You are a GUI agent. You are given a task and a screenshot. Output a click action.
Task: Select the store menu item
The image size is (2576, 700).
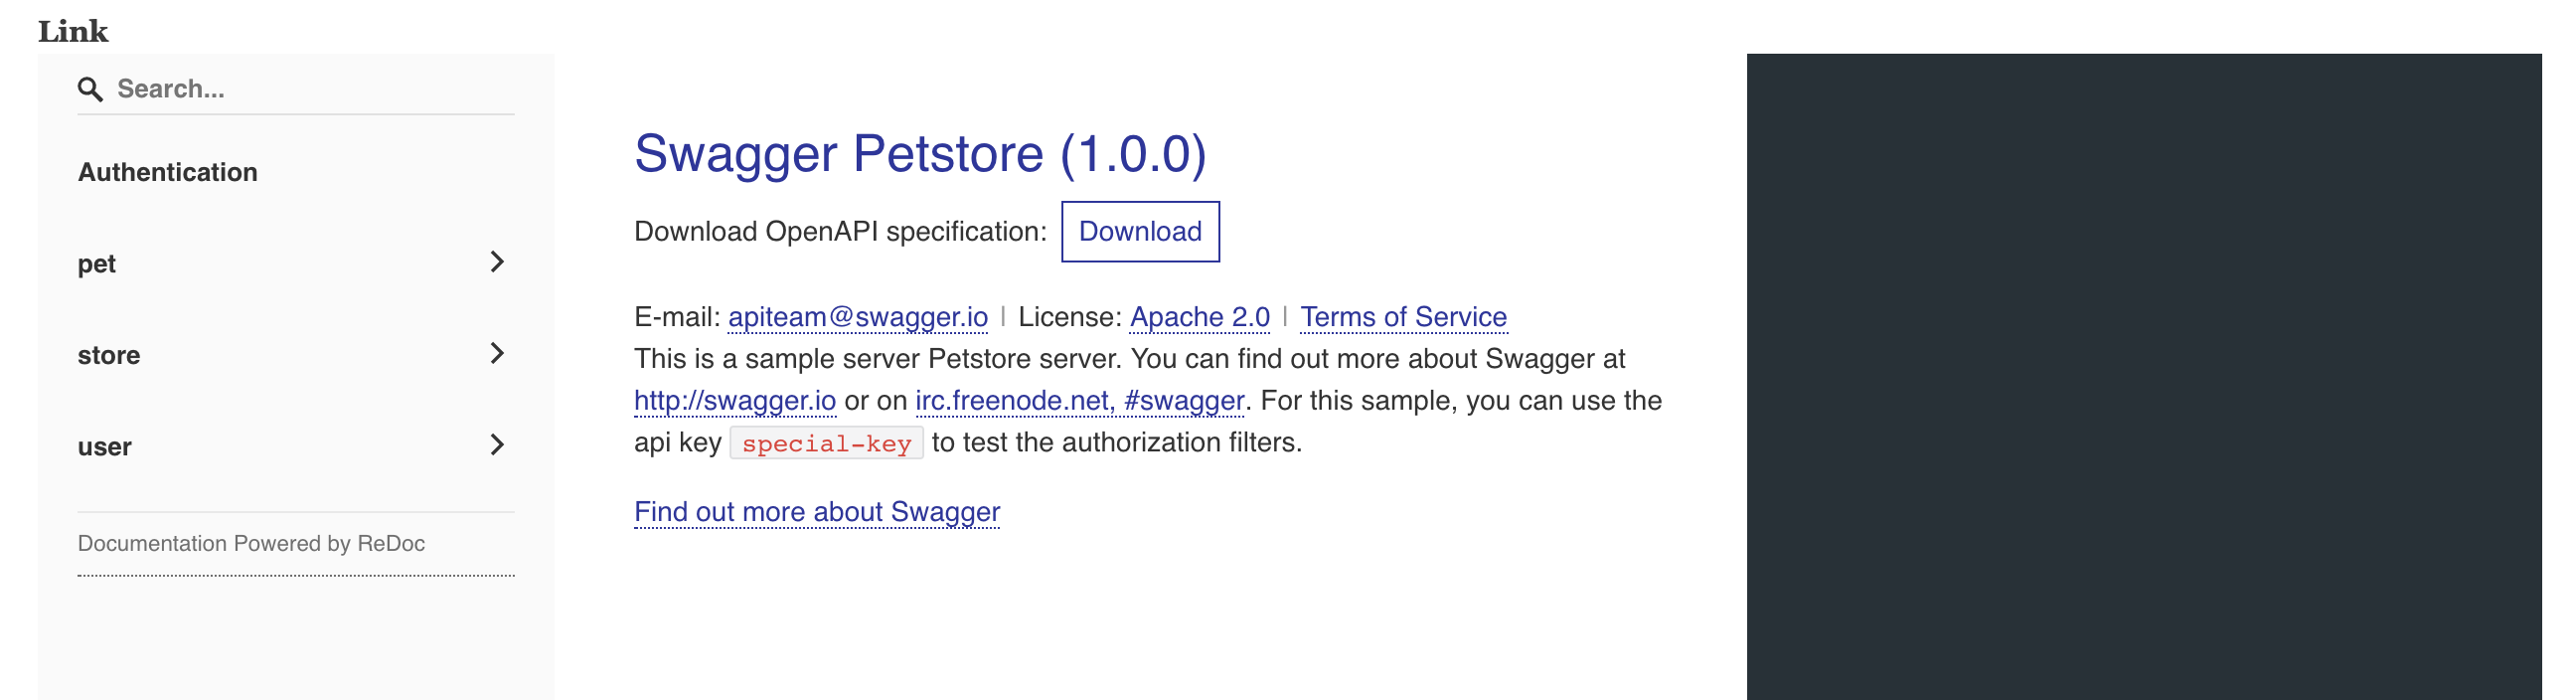109,355
